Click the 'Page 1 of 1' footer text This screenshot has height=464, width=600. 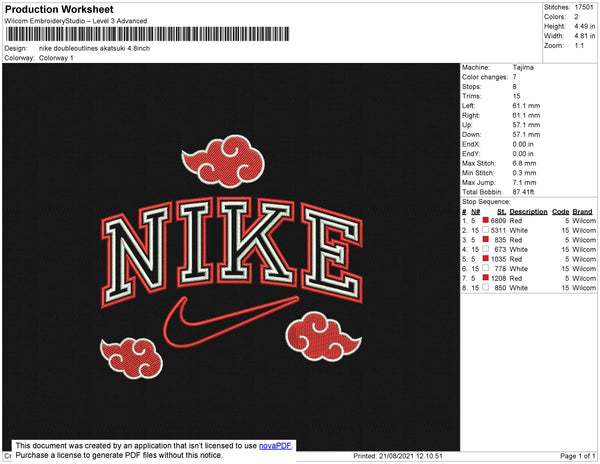tap(578, 456)
